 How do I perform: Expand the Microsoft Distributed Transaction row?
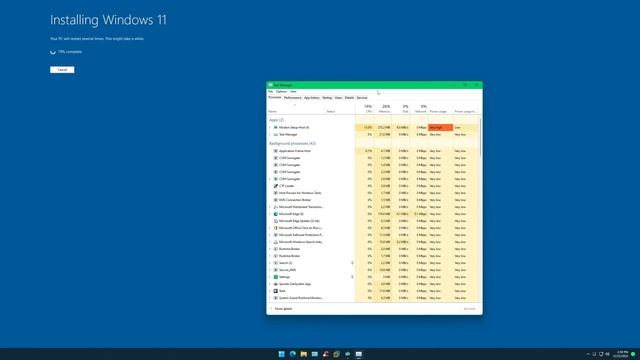point(270,207)
